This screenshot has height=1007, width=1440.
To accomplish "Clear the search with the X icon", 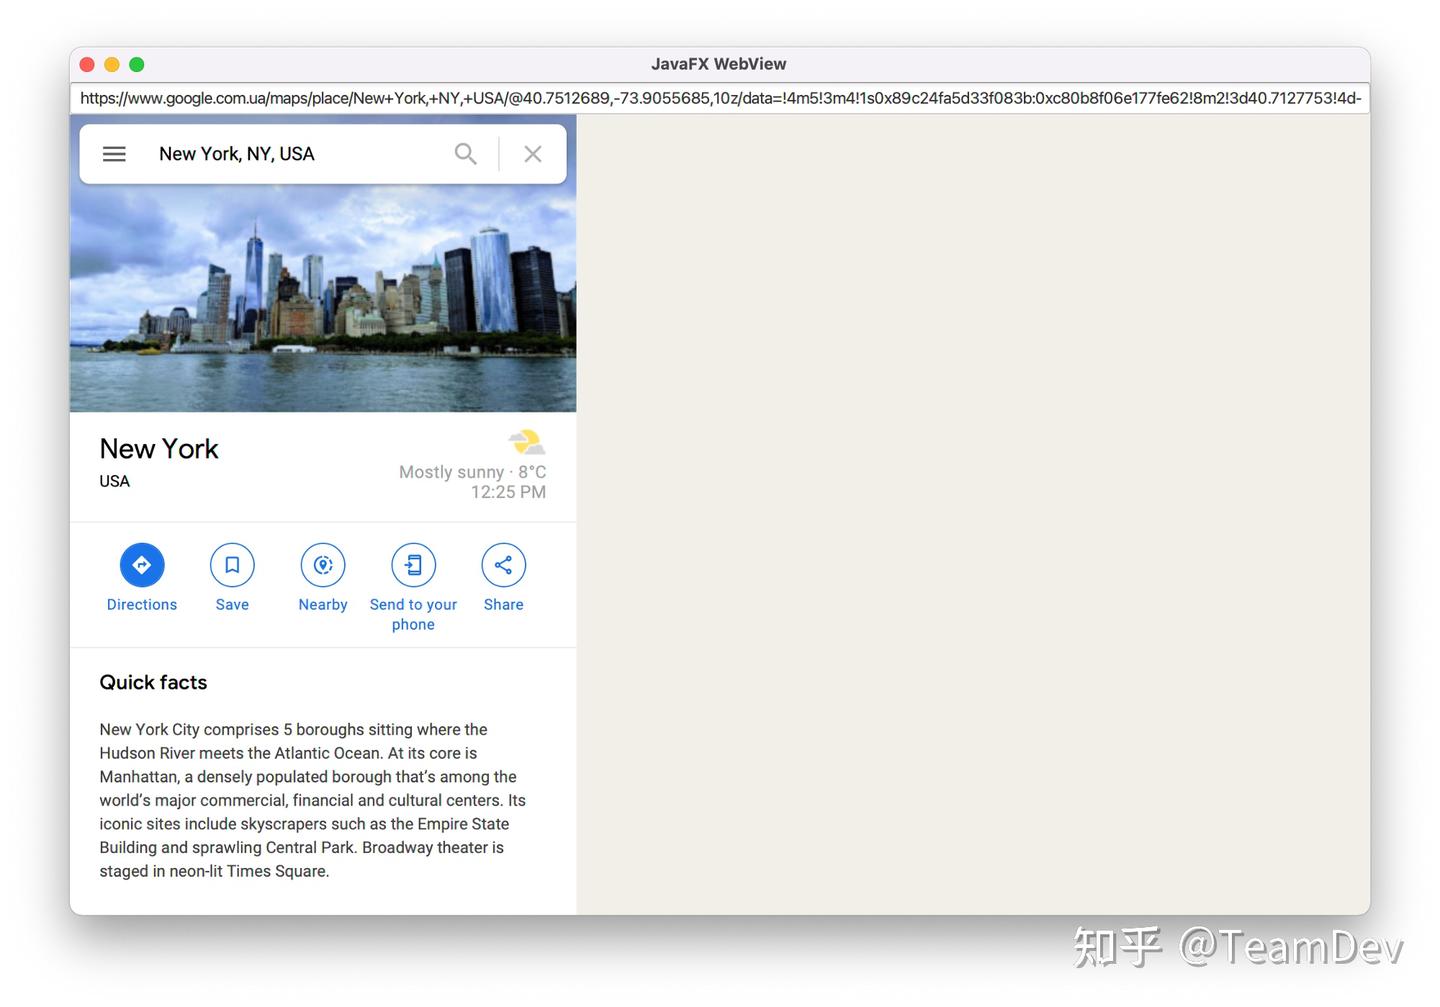I will point(532,153).
